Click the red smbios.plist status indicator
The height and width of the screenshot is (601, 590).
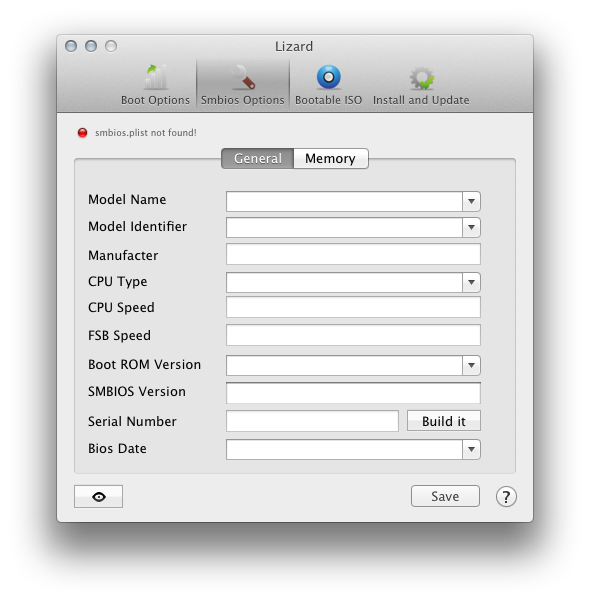click(82, 133)
